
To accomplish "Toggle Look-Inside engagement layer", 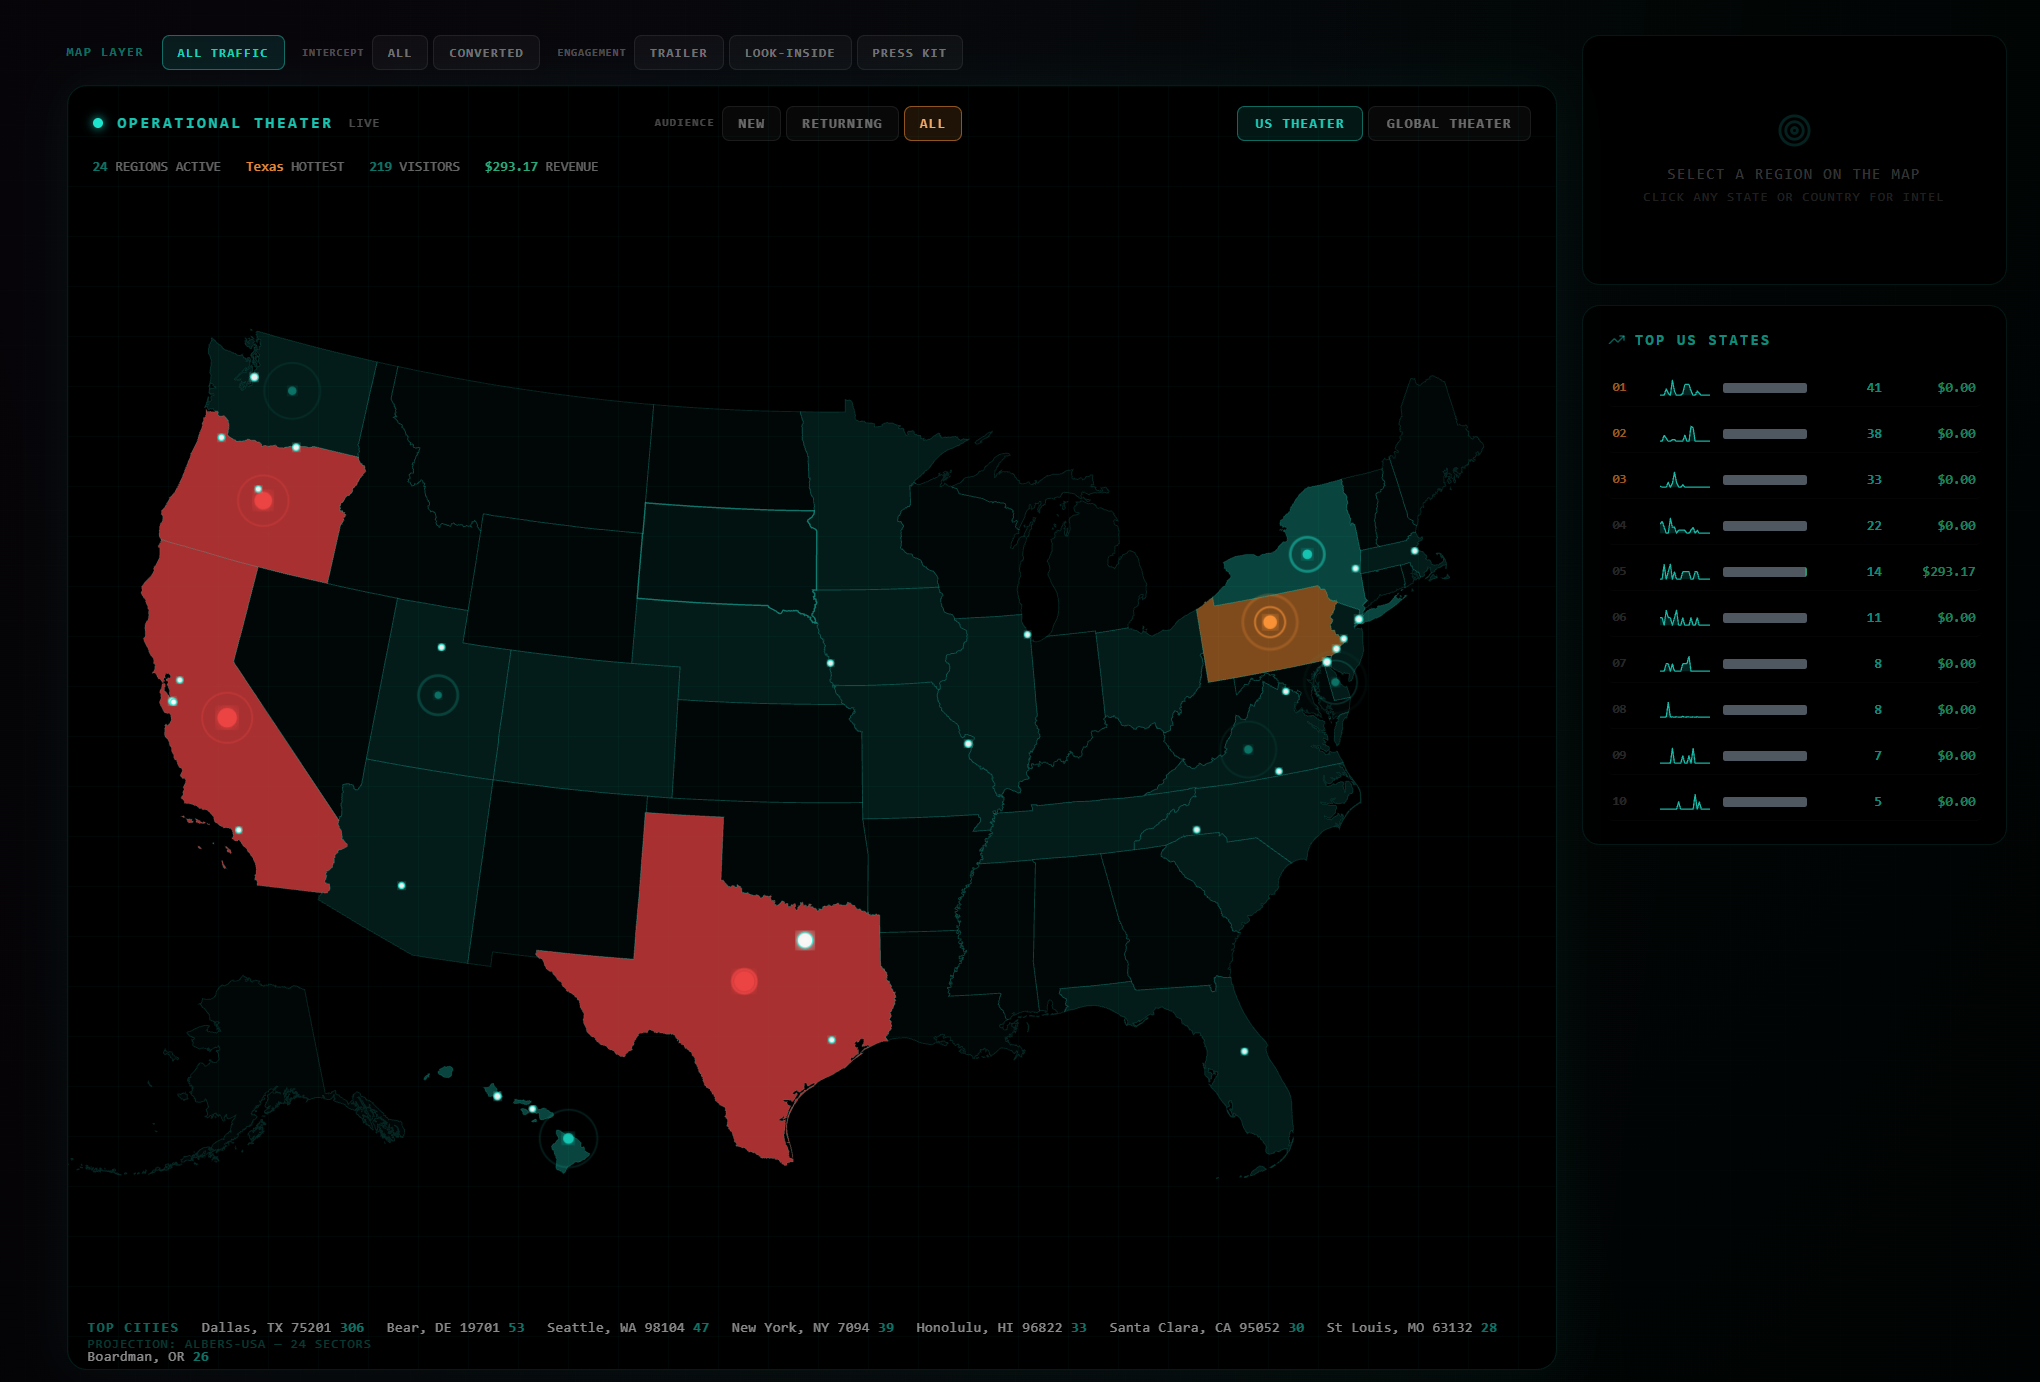I will coord(790,53).
